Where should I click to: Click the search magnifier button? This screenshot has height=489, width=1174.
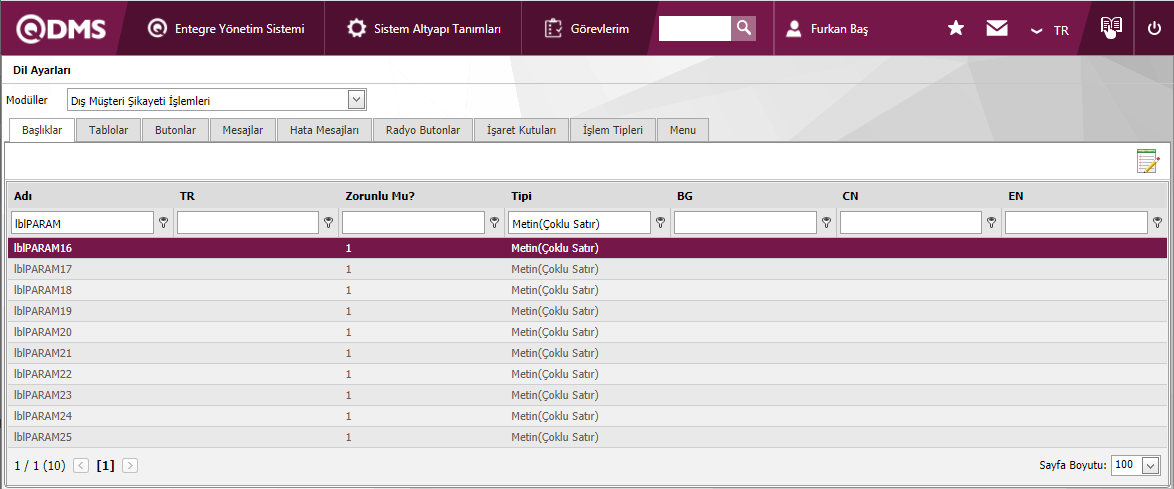point(743,29)
